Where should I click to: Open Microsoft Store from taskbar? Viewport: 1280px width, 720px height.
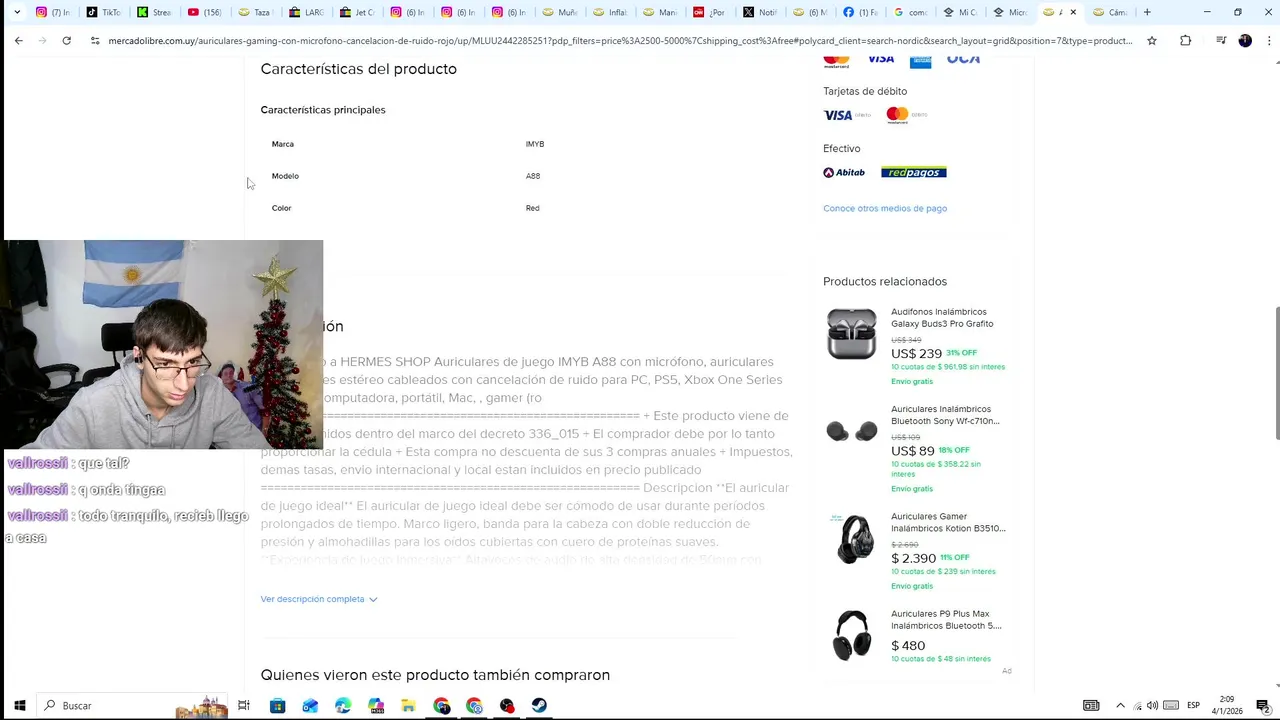point(277,705)
